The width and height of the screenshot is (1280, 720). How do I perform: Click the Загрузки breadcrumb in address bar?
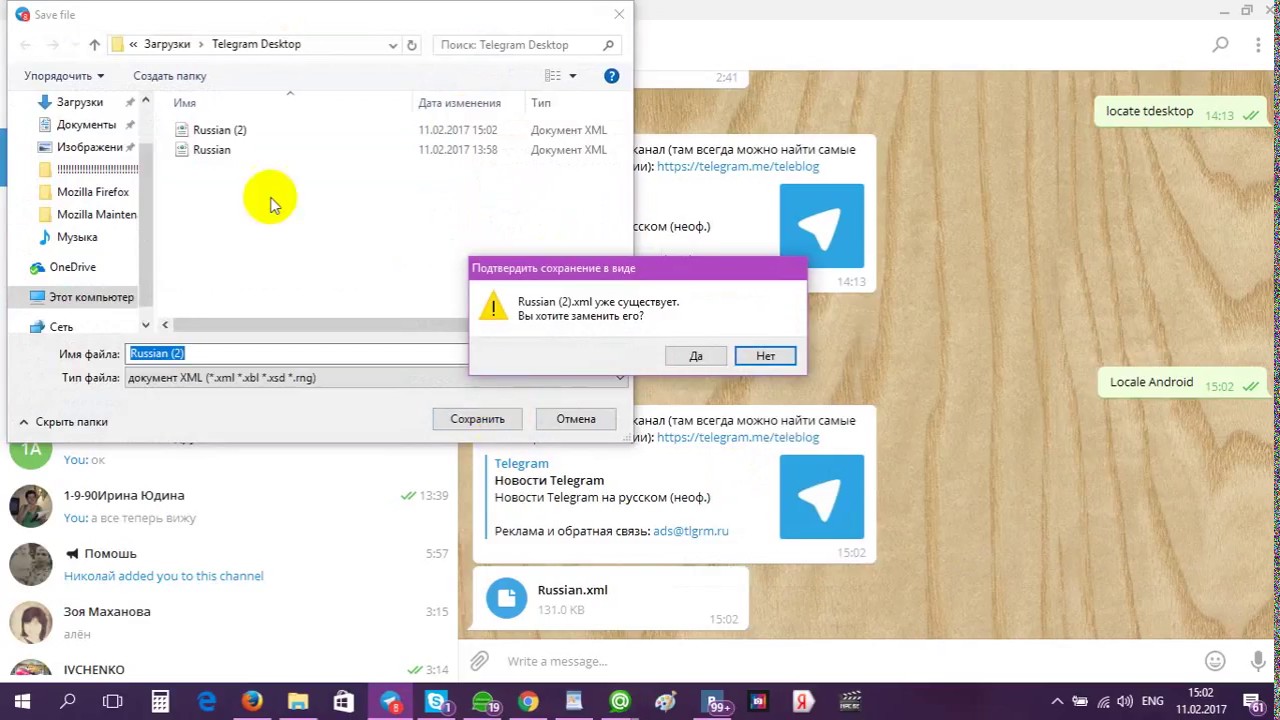click(x=167, y=44)
